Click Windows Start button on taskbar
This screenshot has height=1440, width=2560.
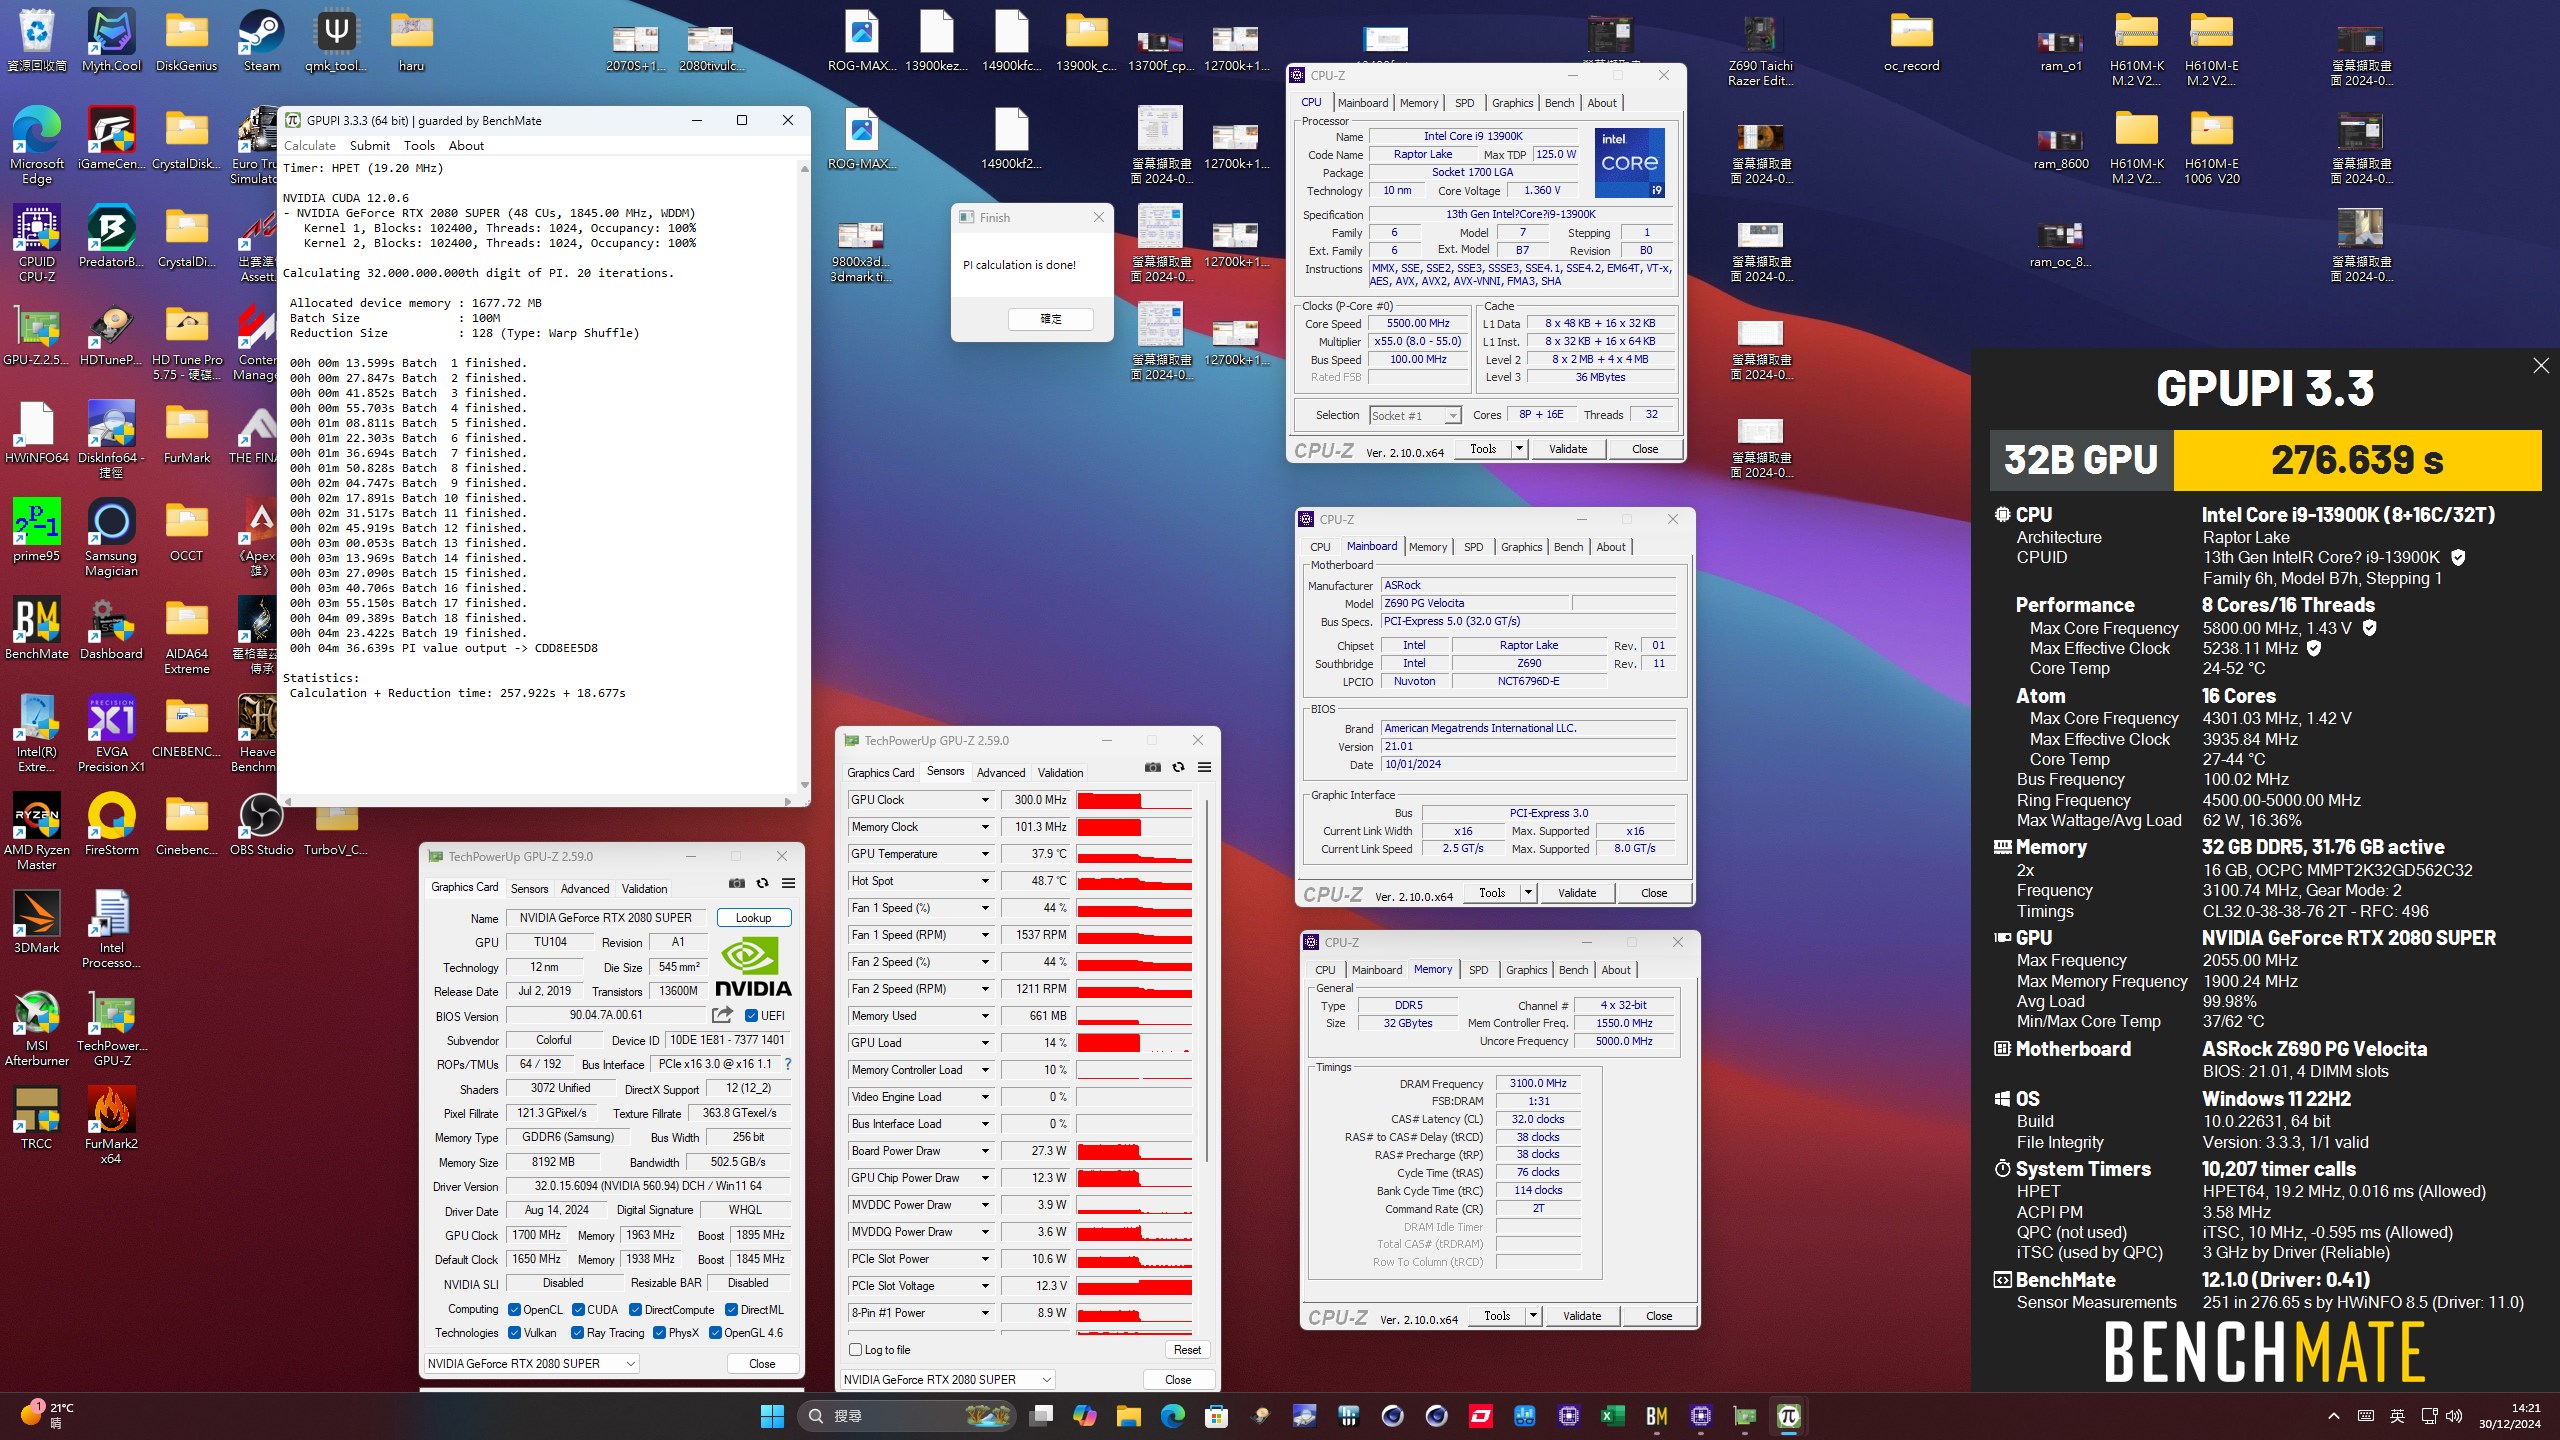coord(772,1415)
